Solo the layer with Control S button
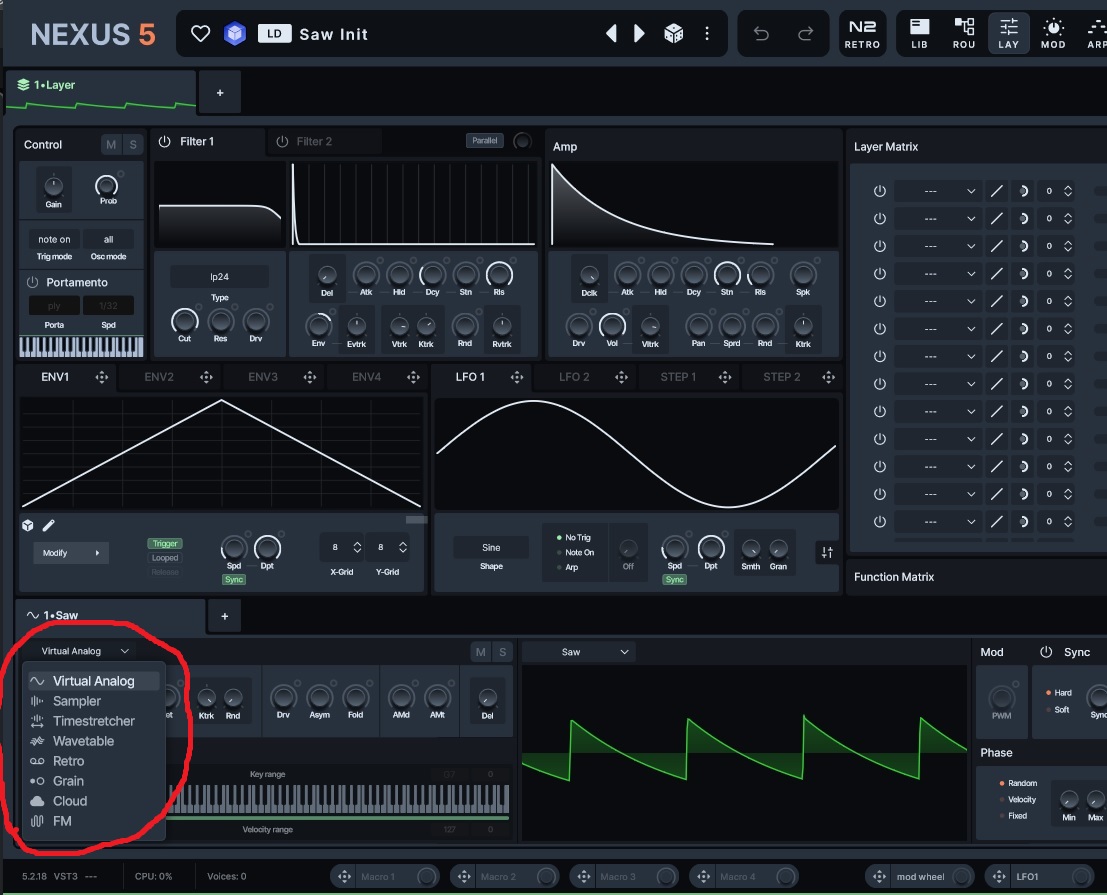This screenshot has width=1107, height=895. [x=133, y=145]
